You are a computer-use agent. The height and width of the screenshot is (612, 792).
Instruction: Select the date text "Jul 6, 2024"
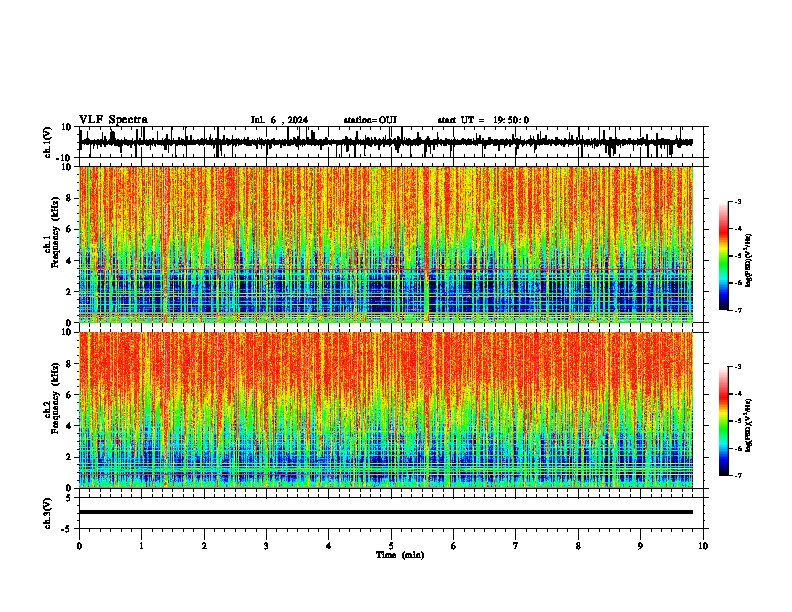279,120
